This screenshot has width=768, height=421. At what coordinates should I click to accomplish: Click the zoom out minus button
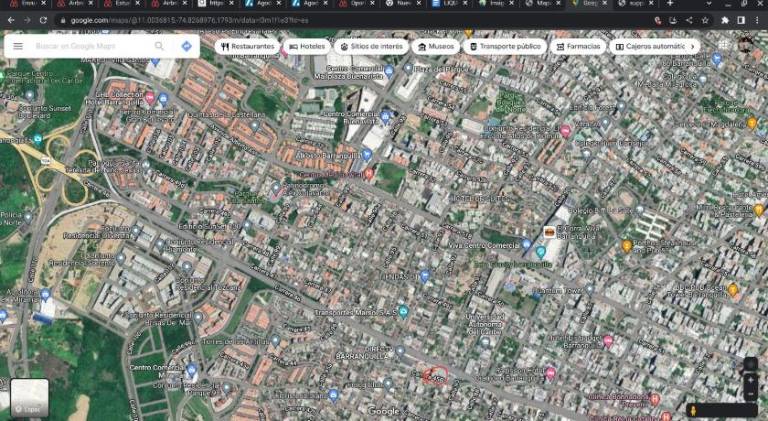click(x=750, y=393)
